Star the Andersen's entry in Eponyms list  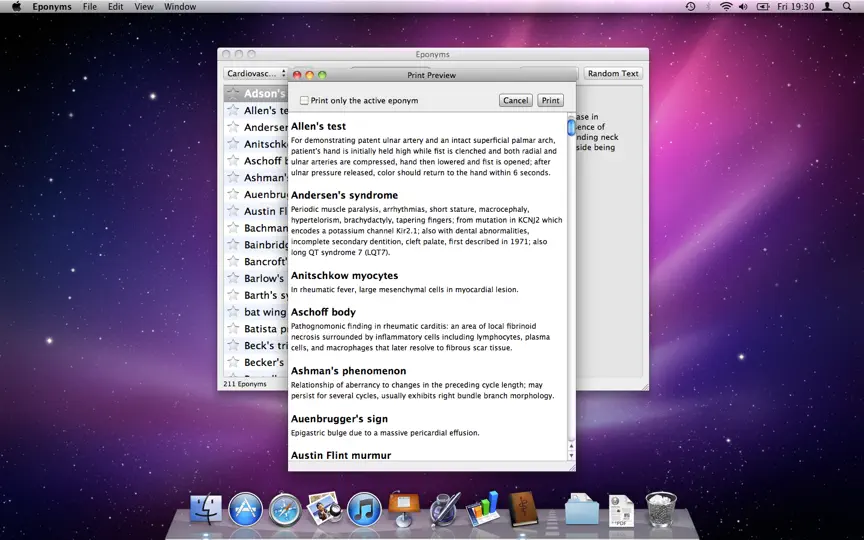click(234, 127)
